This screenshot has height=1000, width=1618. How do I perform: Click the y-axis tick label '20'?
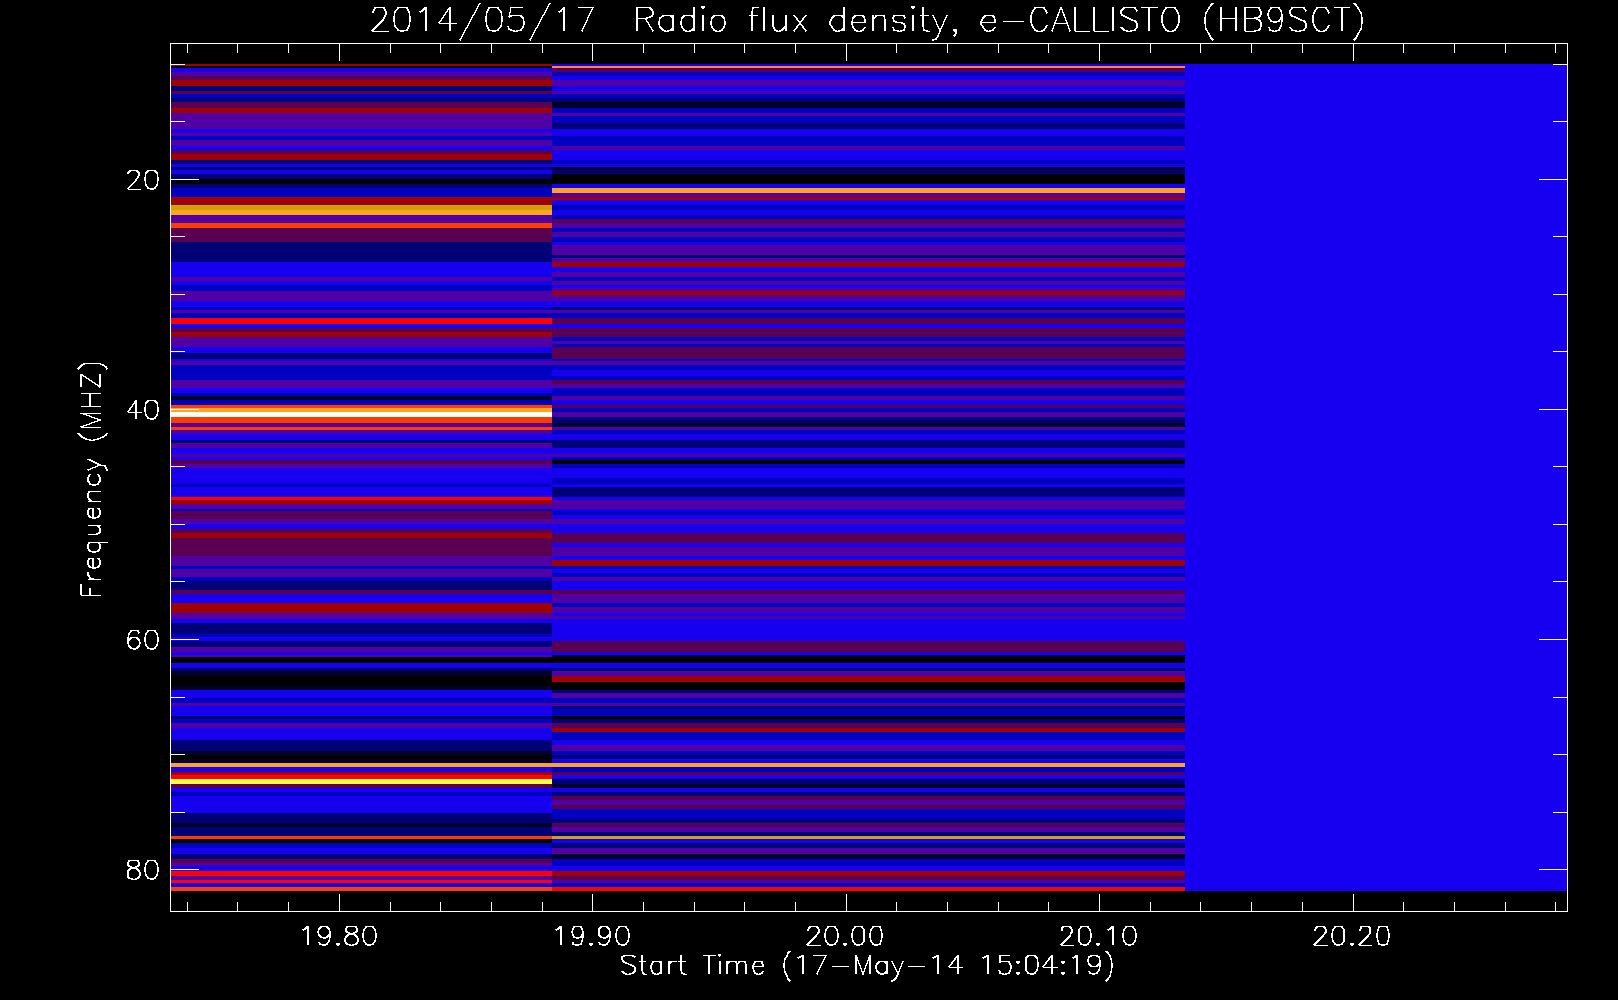(143, 180)
